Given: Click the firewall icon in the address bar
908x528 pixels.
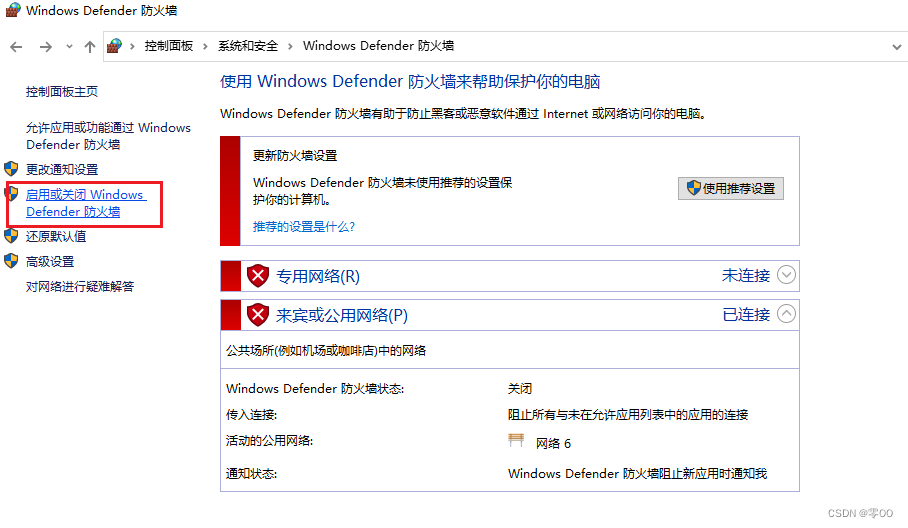Looking at the screenshot, I should tap(115, 46).
